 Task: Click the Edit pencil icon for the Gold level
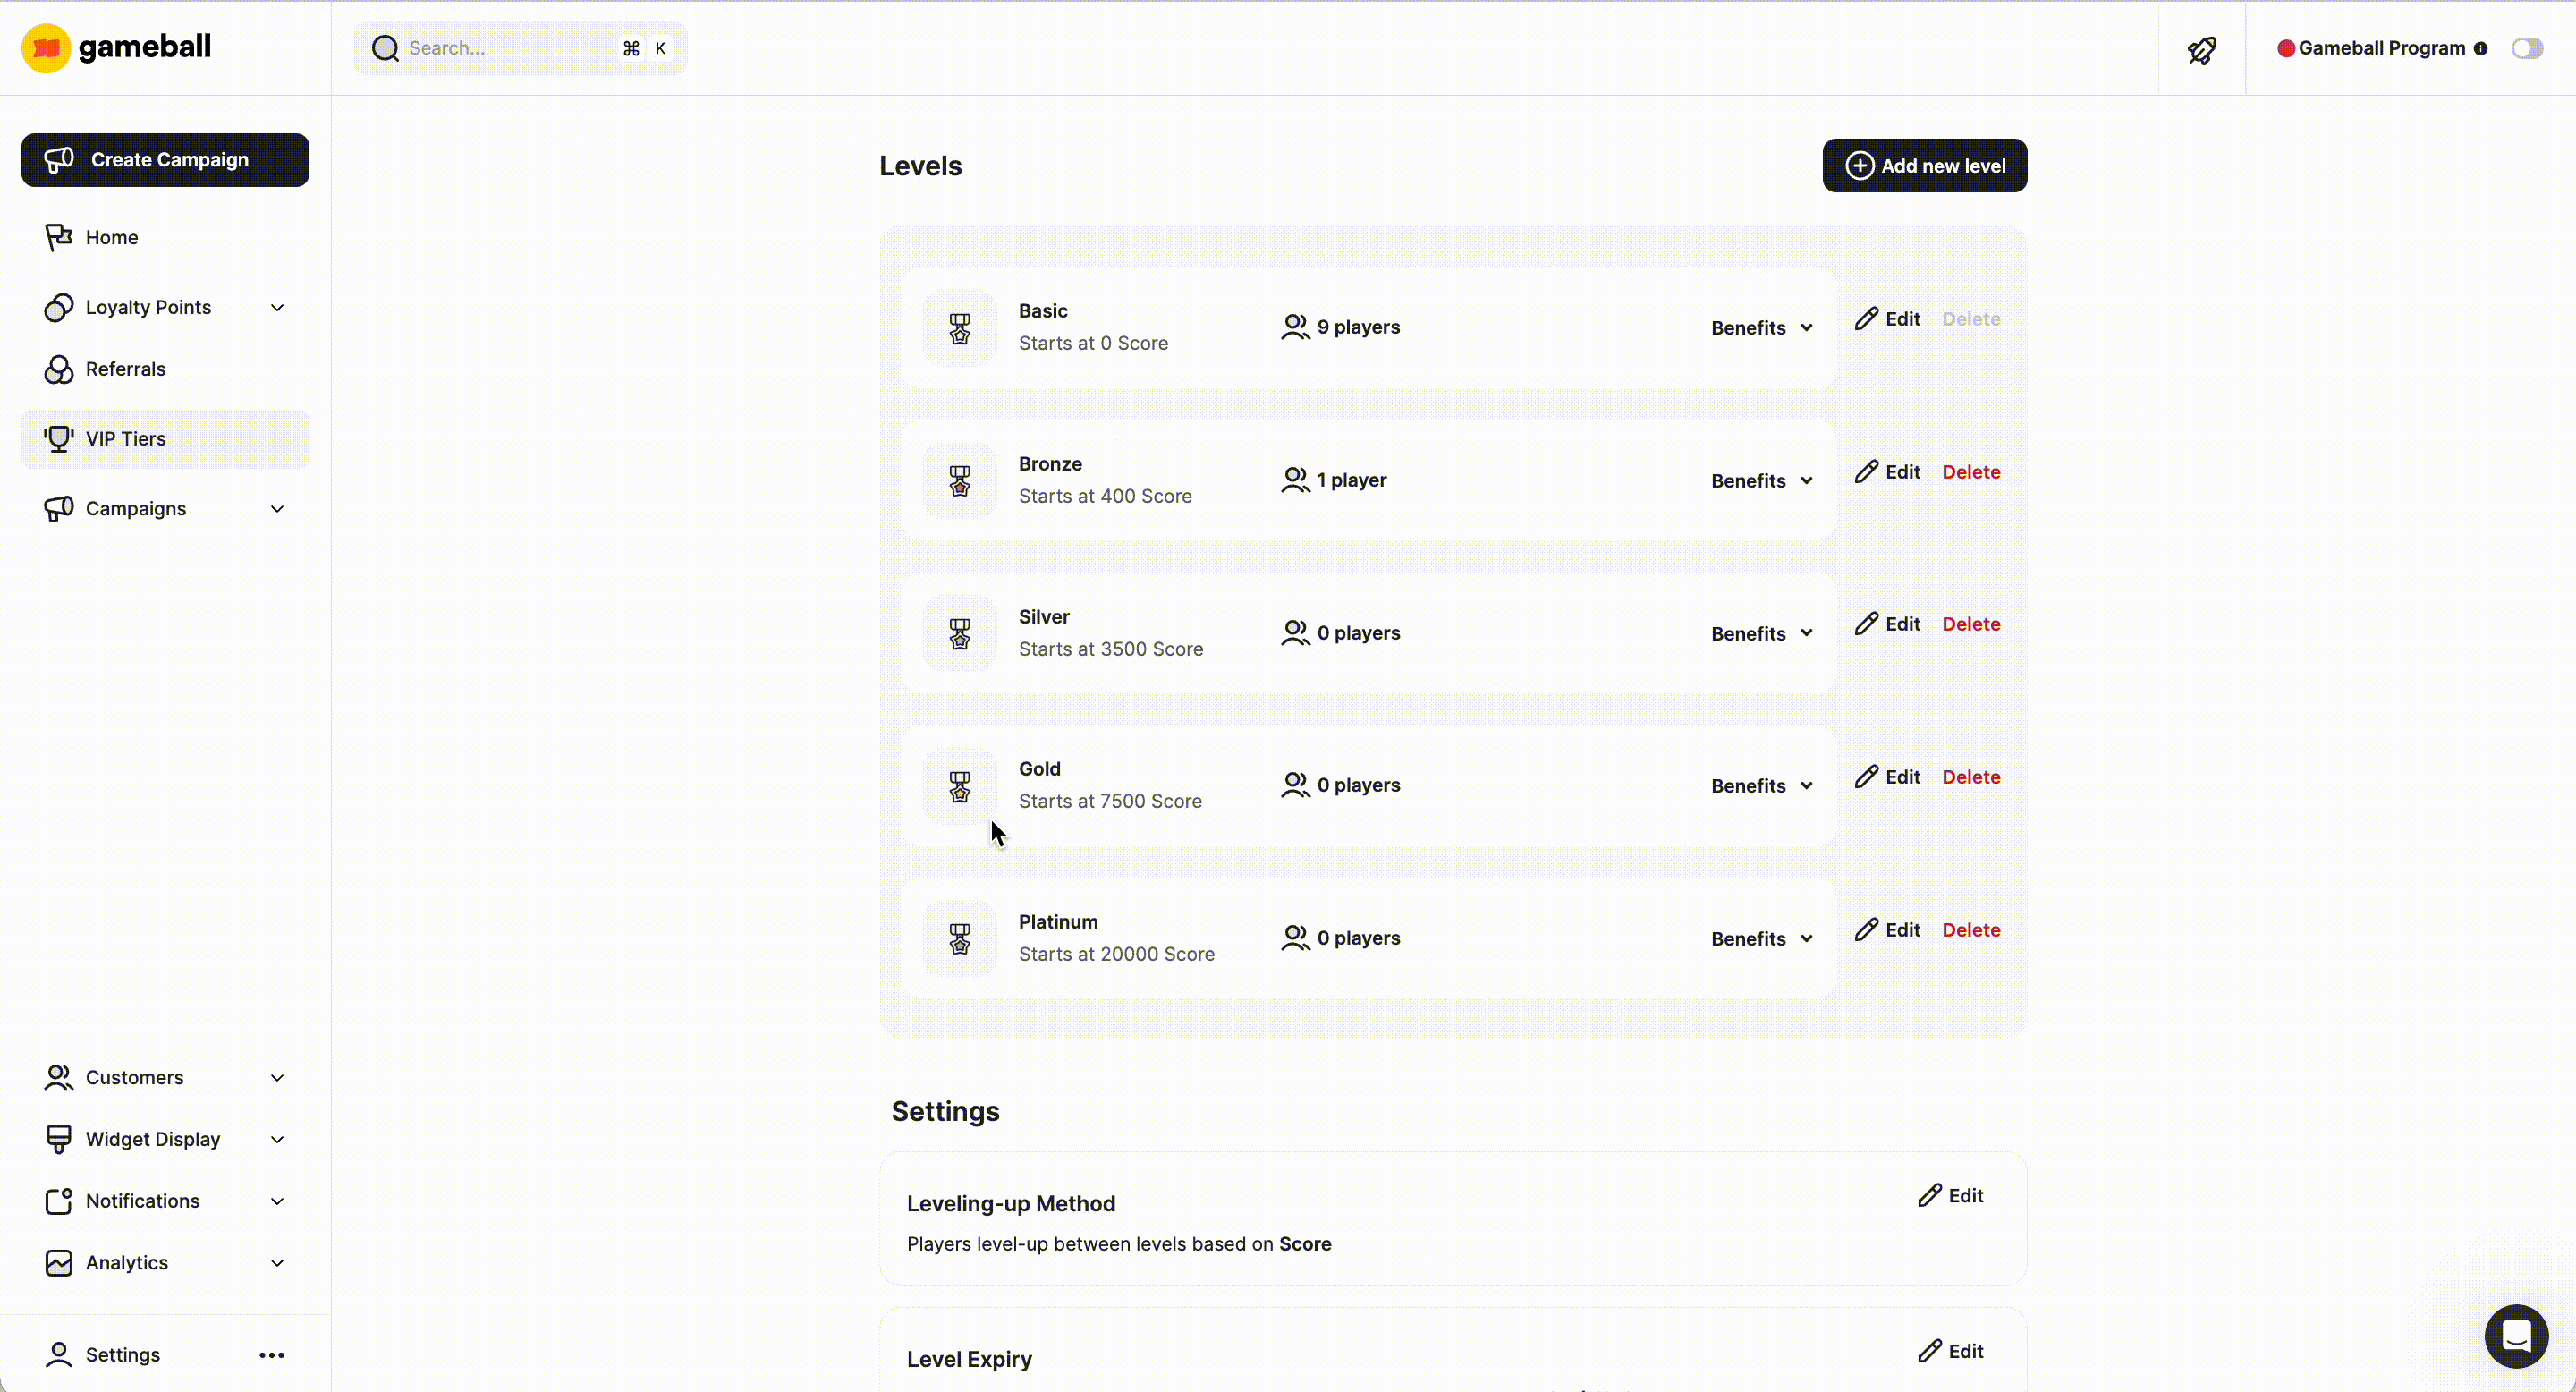pos(1868,776)
